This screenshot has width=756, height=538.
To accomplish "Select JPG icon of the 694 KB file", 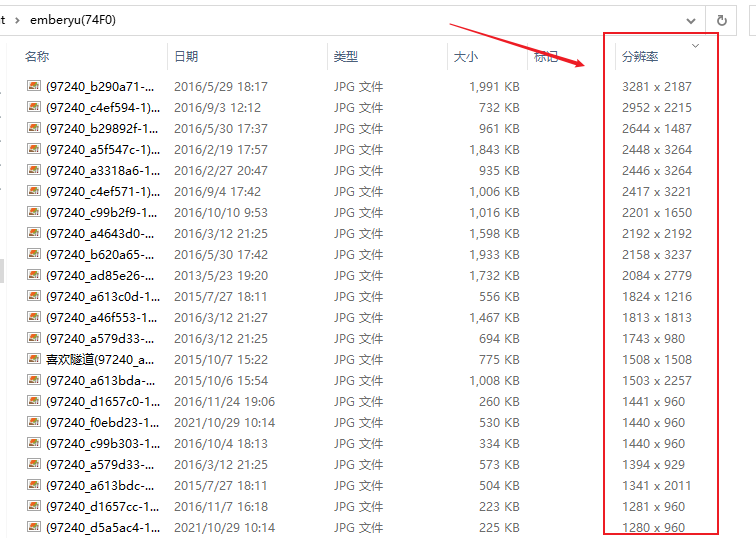I will coord(34,338).
